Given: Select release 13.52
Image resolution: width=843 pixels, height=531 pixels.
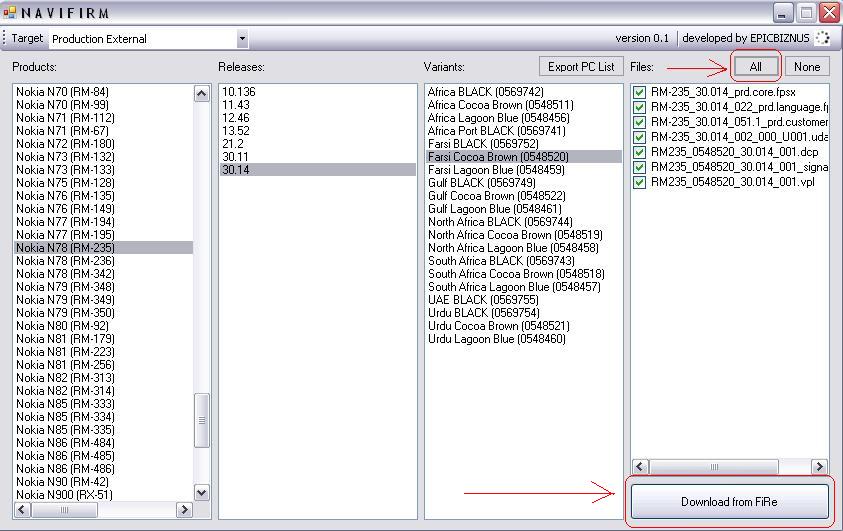Looking at the screenshot, I should (318, 131).
